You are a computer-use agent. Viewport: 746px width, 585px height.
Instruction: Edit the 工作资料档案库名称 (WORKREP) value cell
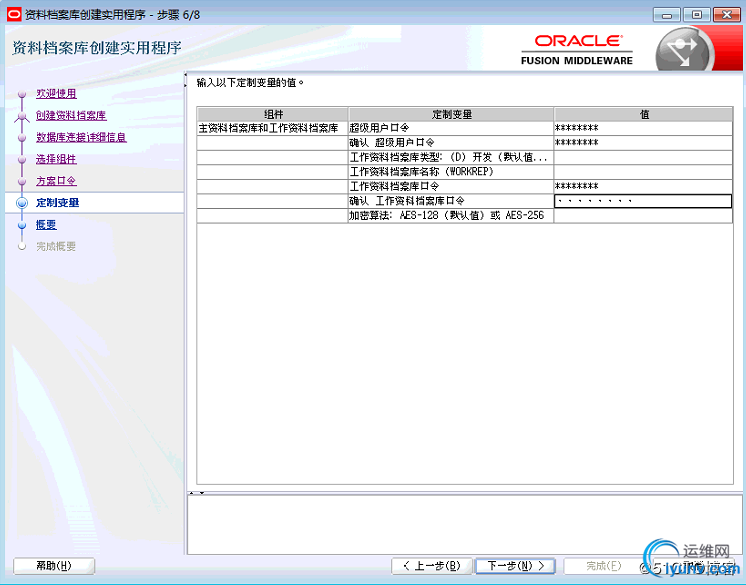pos(643,172)
